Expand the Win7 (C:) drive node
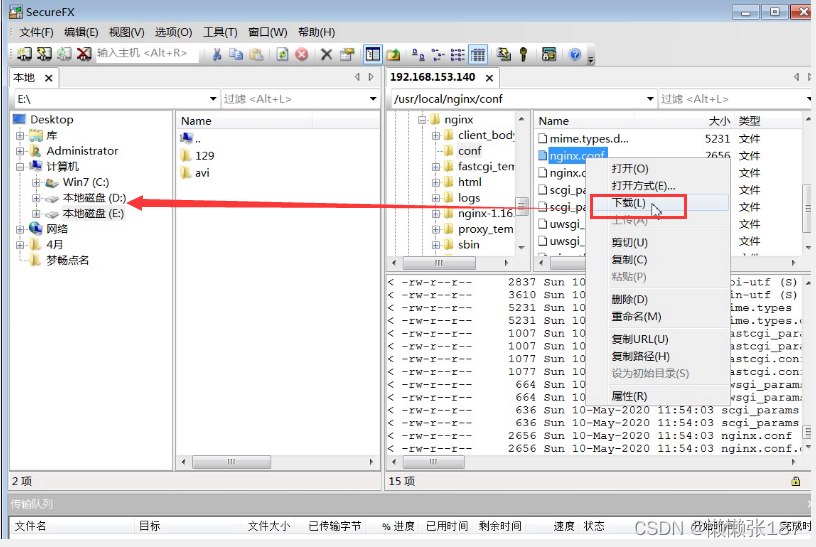The width and height of the screenshot is (816, 547). pyautogui.click(x=36, y=183)
